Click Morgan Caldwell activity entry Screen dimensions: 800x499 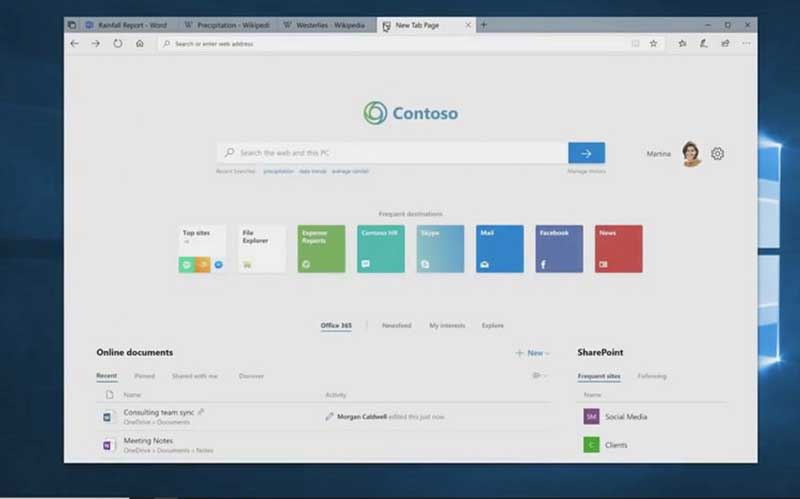click(385, 417)
